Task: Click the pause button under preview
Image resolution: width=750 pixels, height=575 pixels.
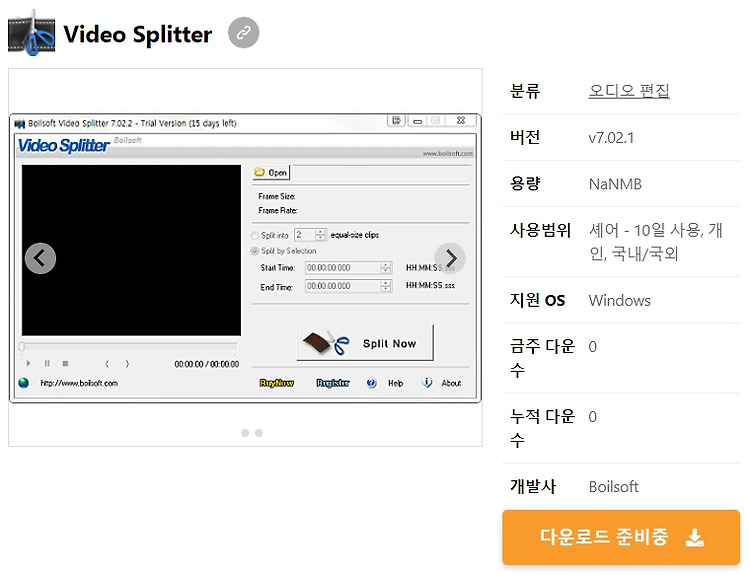Action: [x=47, y=364]
